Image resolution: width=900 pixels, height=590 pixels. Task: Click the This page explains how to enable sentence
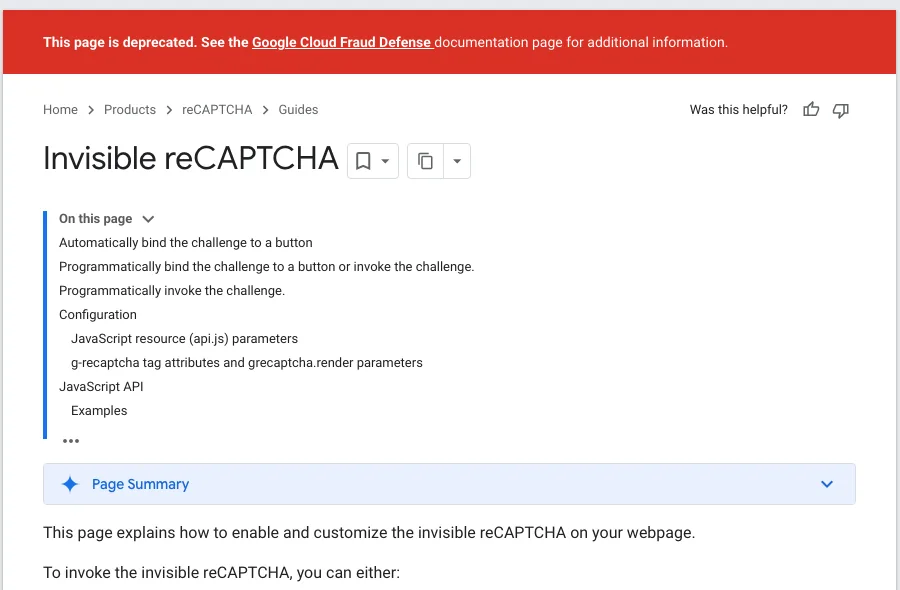[369, 533]
